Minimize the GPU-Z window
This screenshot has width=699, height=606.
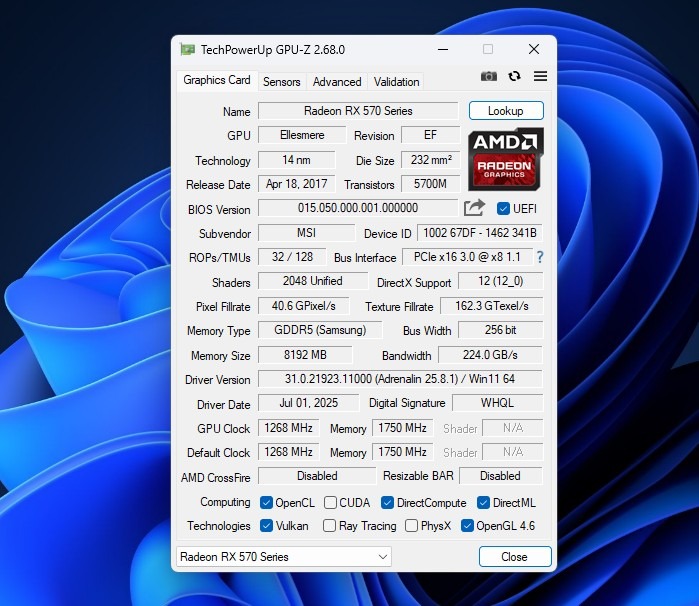(x=443, y=49)
